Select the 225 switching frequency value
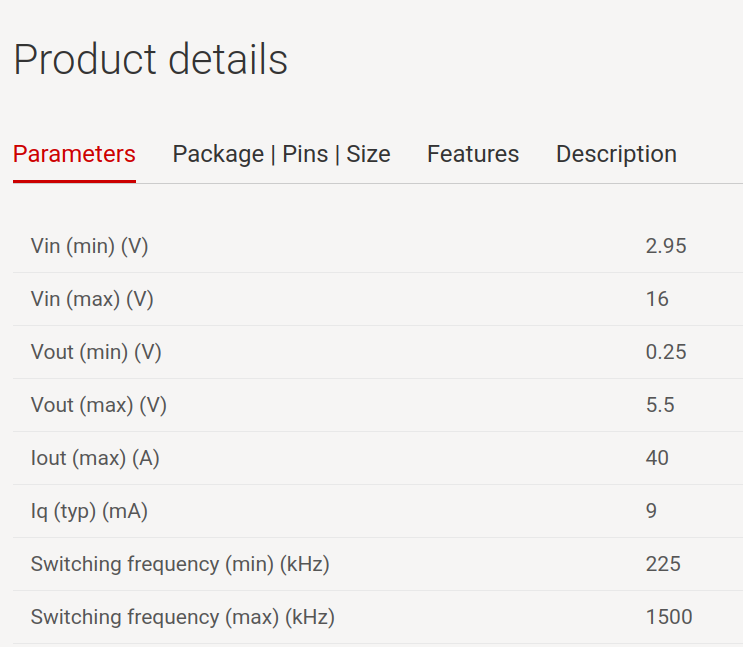 [x=663, y=565]
